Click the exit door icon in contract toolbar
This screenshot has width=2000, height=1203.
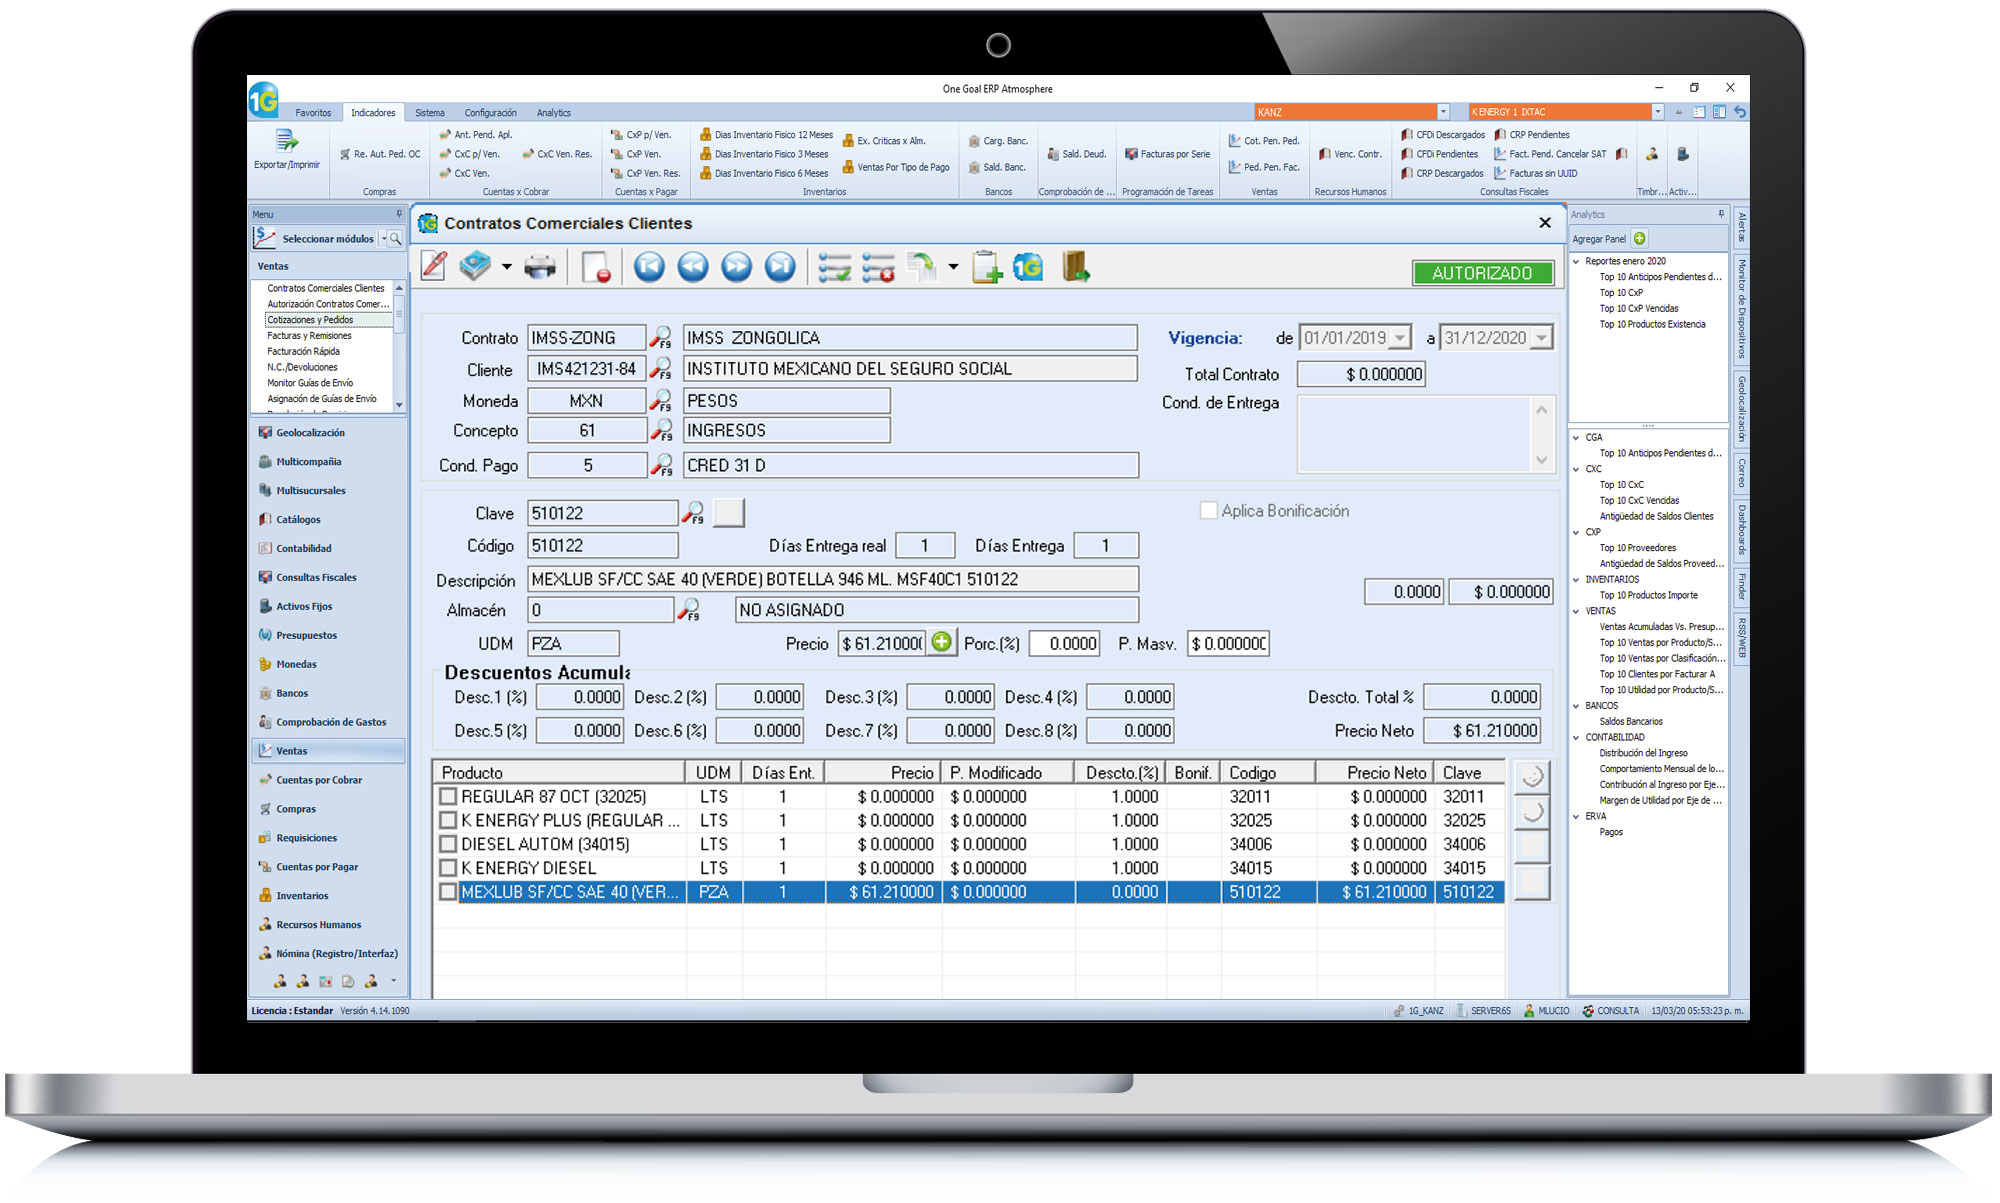pos(1076,267)
